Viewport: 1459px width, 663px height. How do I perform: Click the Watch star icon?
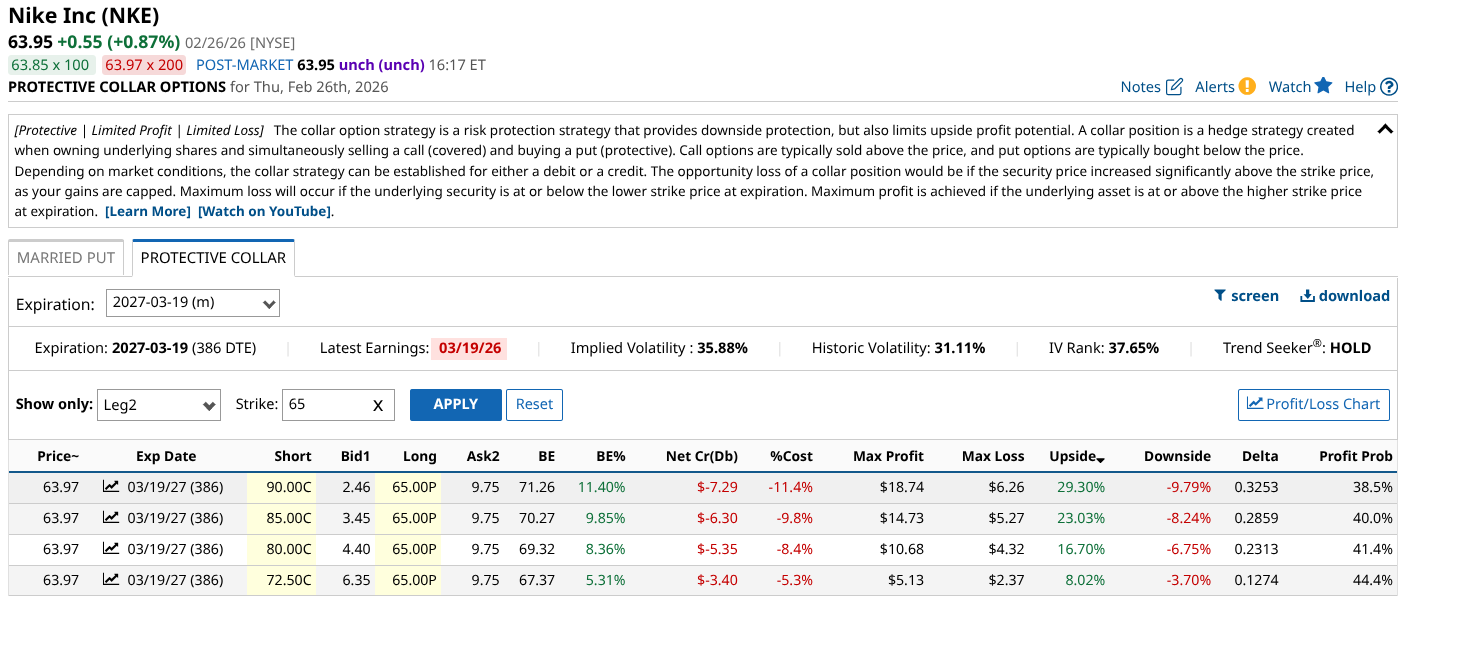click(x=1323, y=86)
